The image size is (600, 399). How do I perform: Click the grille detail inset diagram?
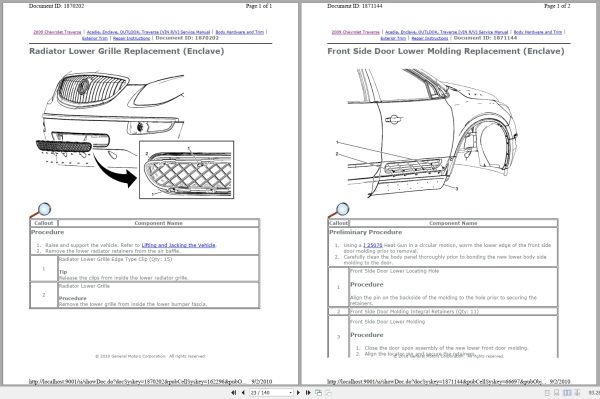[187, 169]
